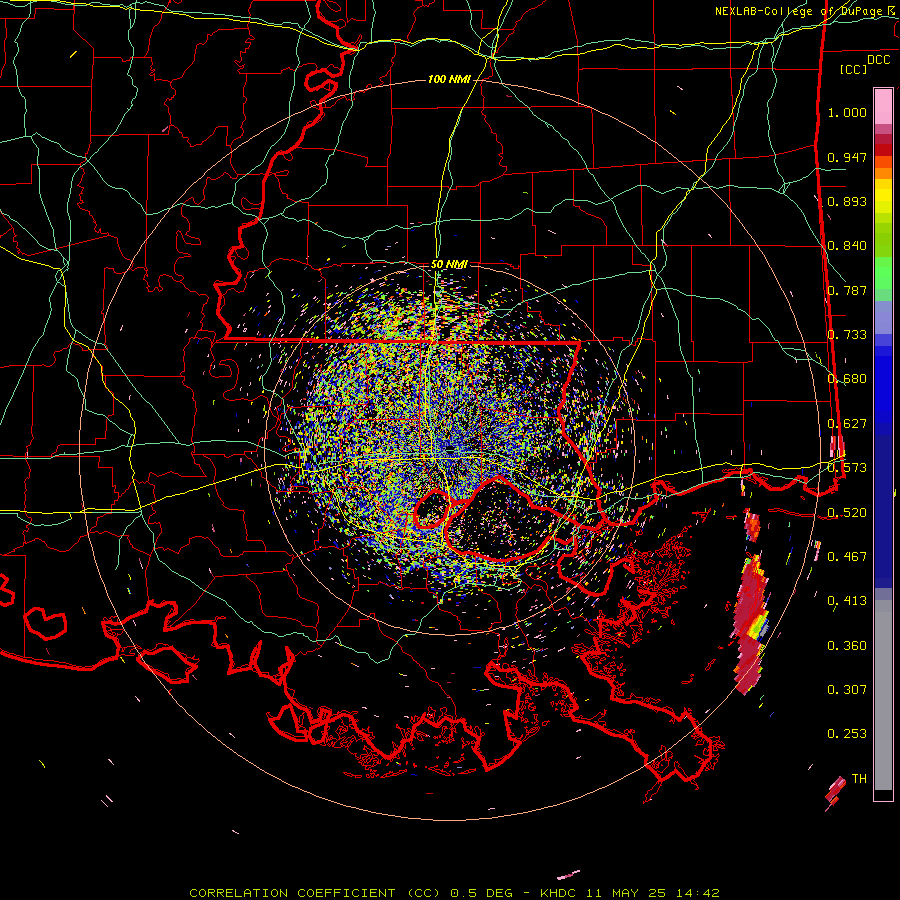Click the 0.893 color scale value
This screenshot has width=900, height=900.
(x=847, y=201)
